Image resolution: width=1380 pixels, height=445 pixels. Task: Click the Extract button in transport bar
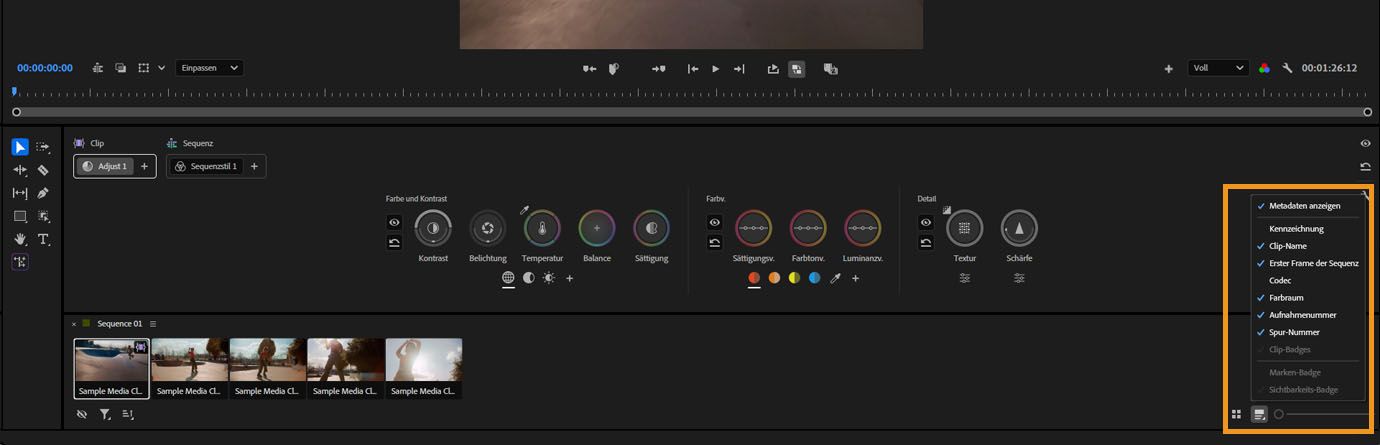click(830, 68)
